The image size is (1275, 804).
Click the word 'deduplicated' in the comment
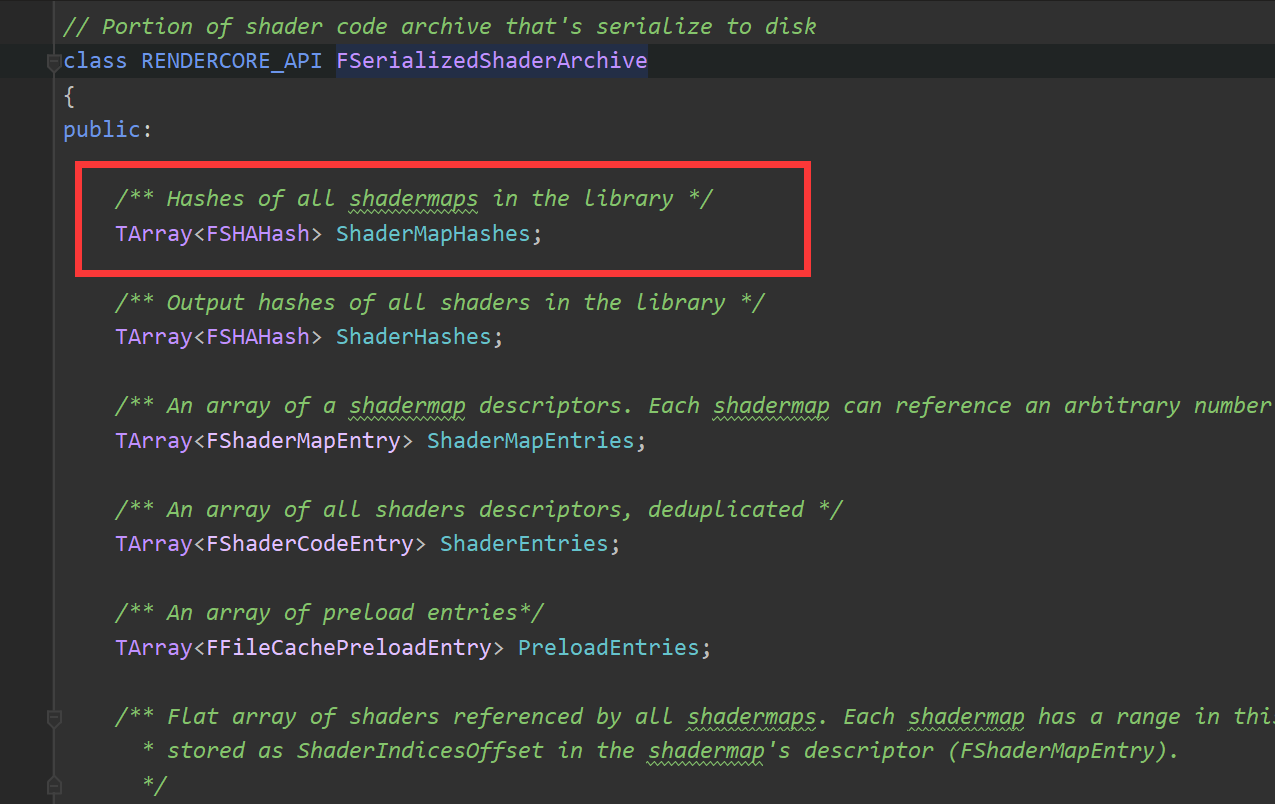click(725, 509)
